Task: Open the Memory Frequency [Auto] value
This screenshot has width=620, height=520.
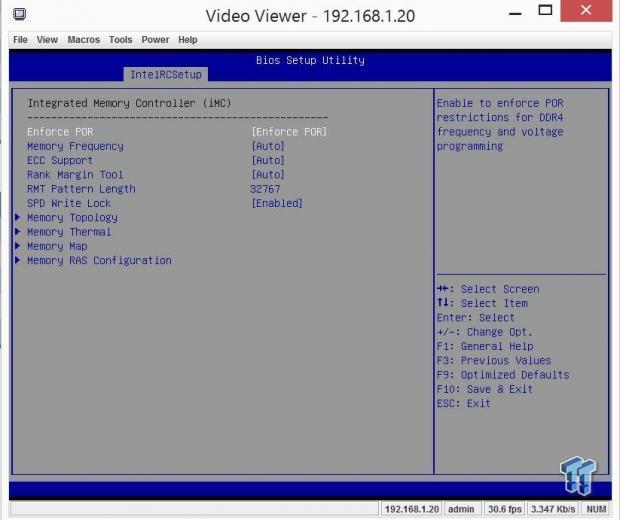Action: point(268,146)
